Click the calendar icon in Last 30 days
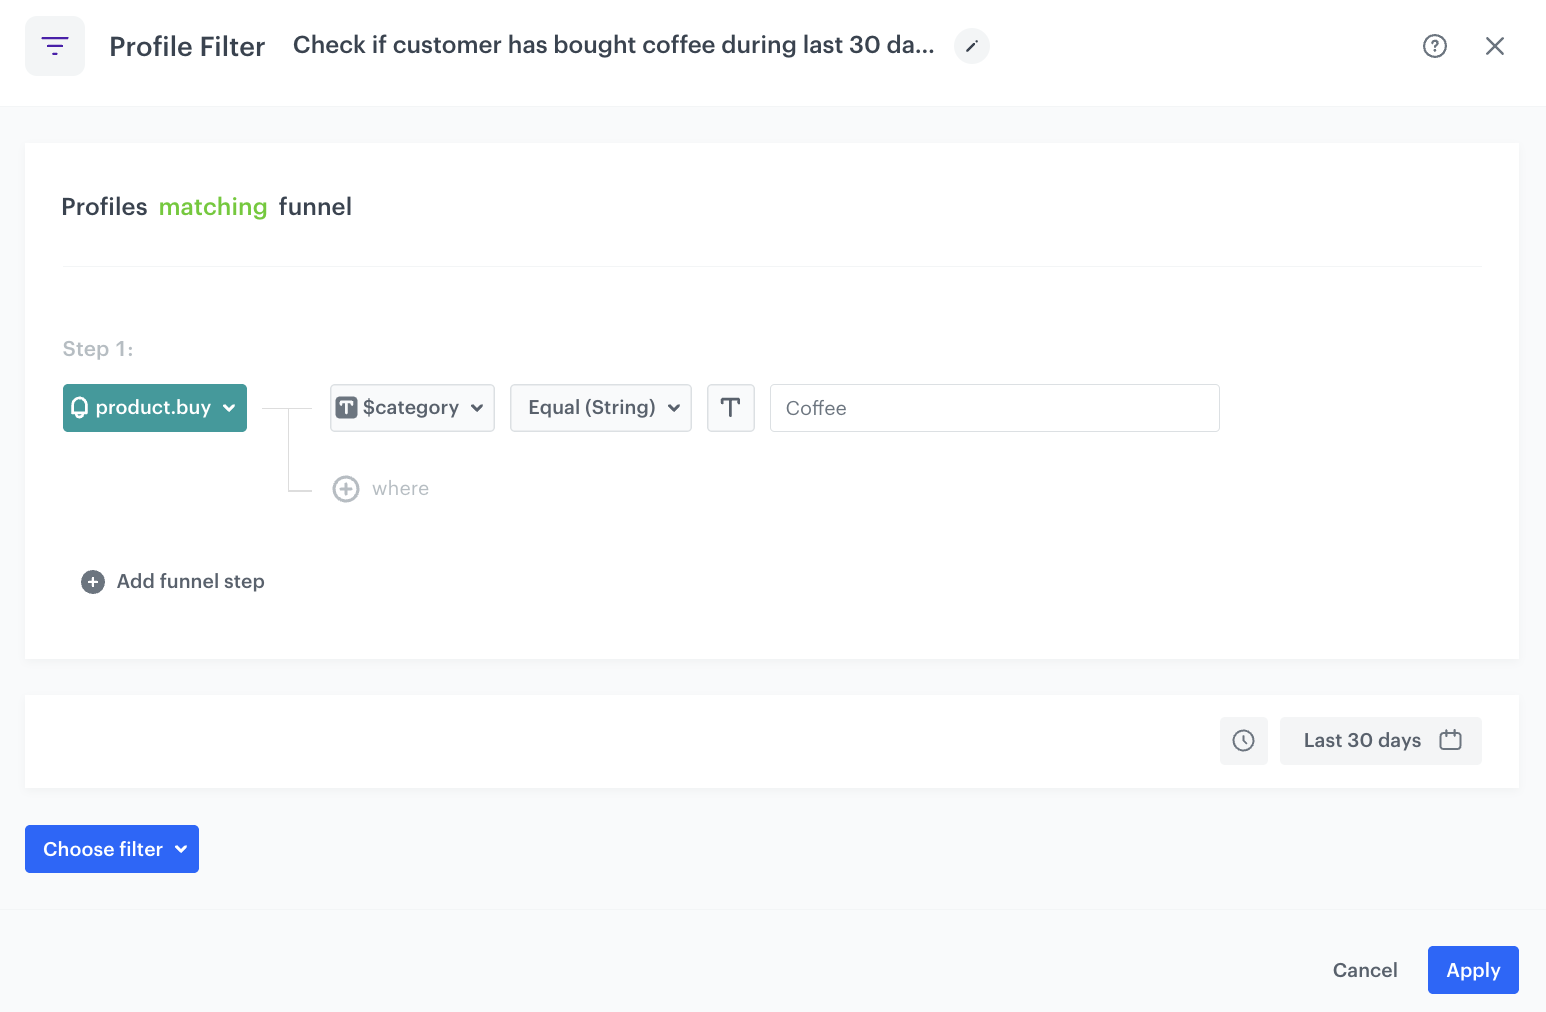This screenshot has width=1546, height=1012. pyautogui.click(x=1450, y=740)
